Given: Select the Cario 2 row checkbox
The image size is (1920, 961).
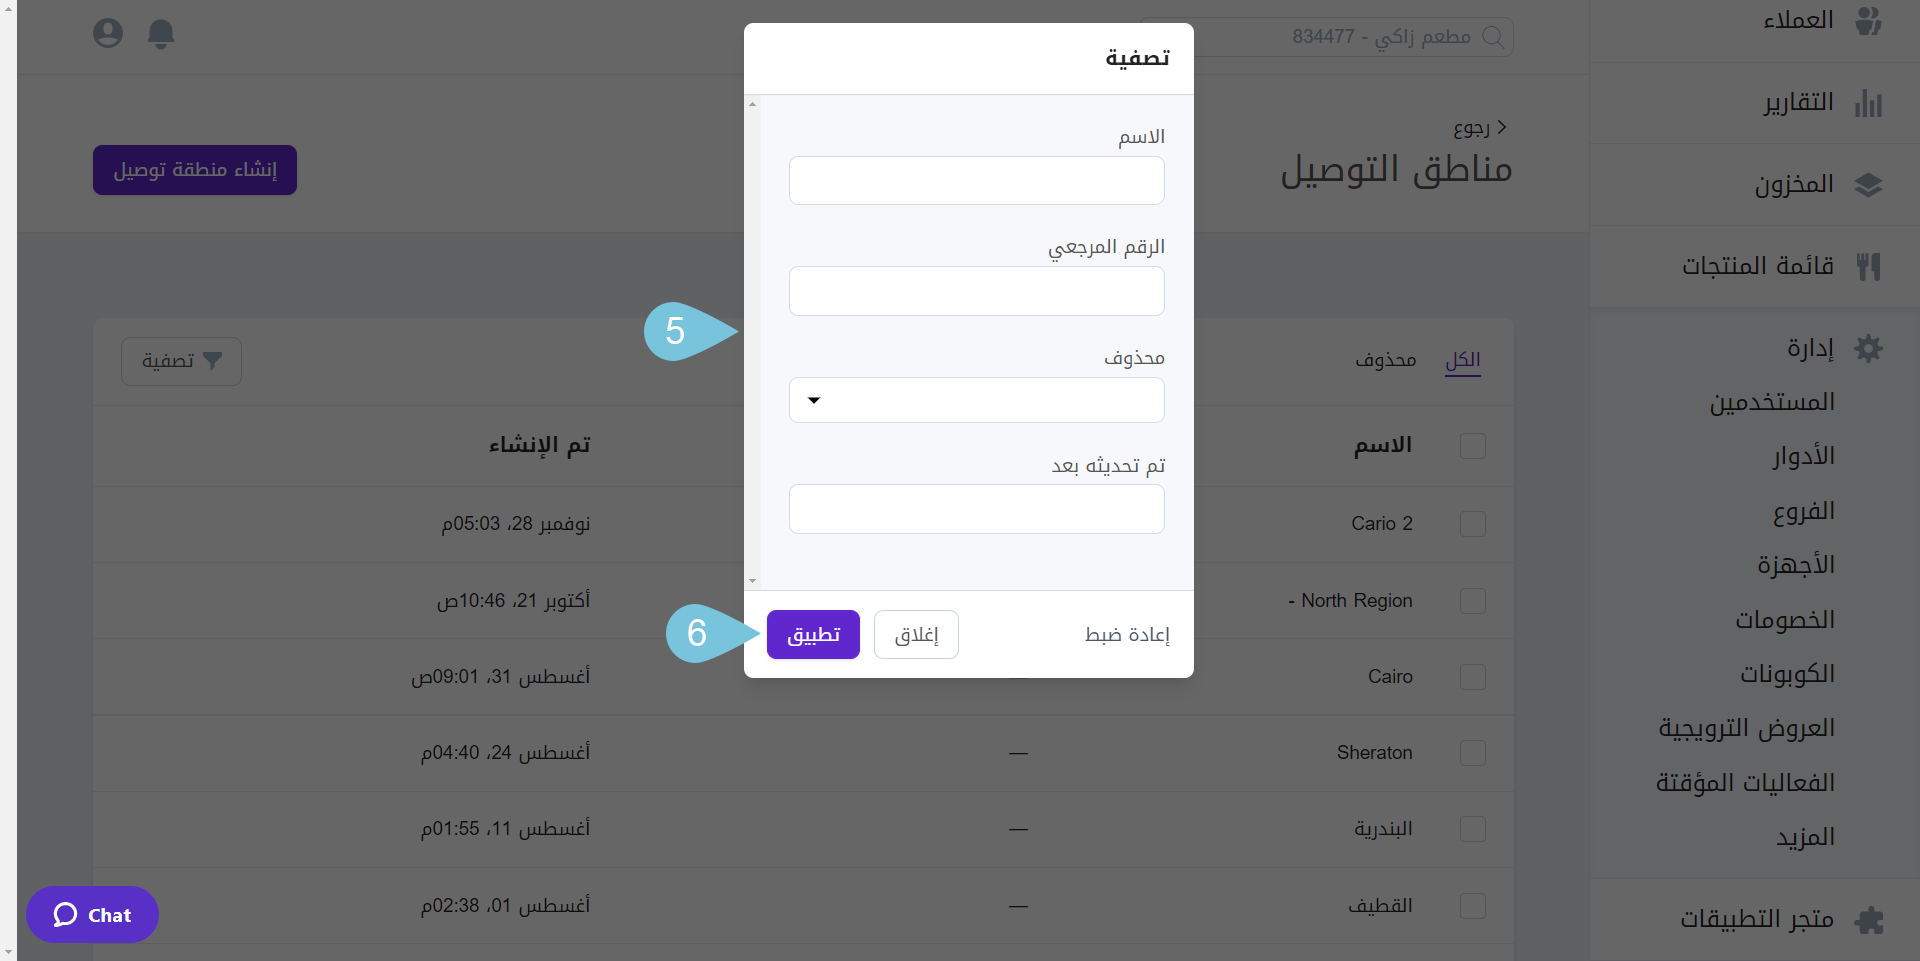Looking at the screenshot, I should click(1472, 524).
